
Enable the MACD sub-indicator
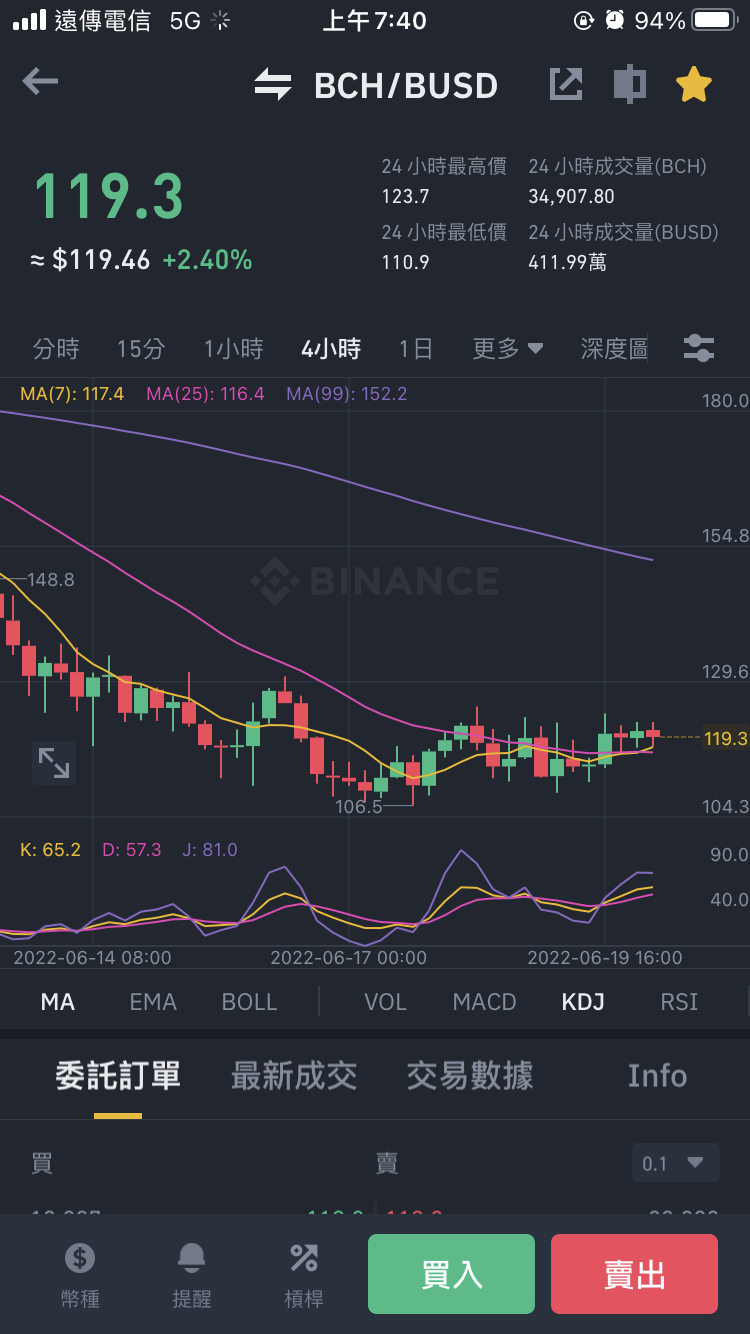(484, 1001)
